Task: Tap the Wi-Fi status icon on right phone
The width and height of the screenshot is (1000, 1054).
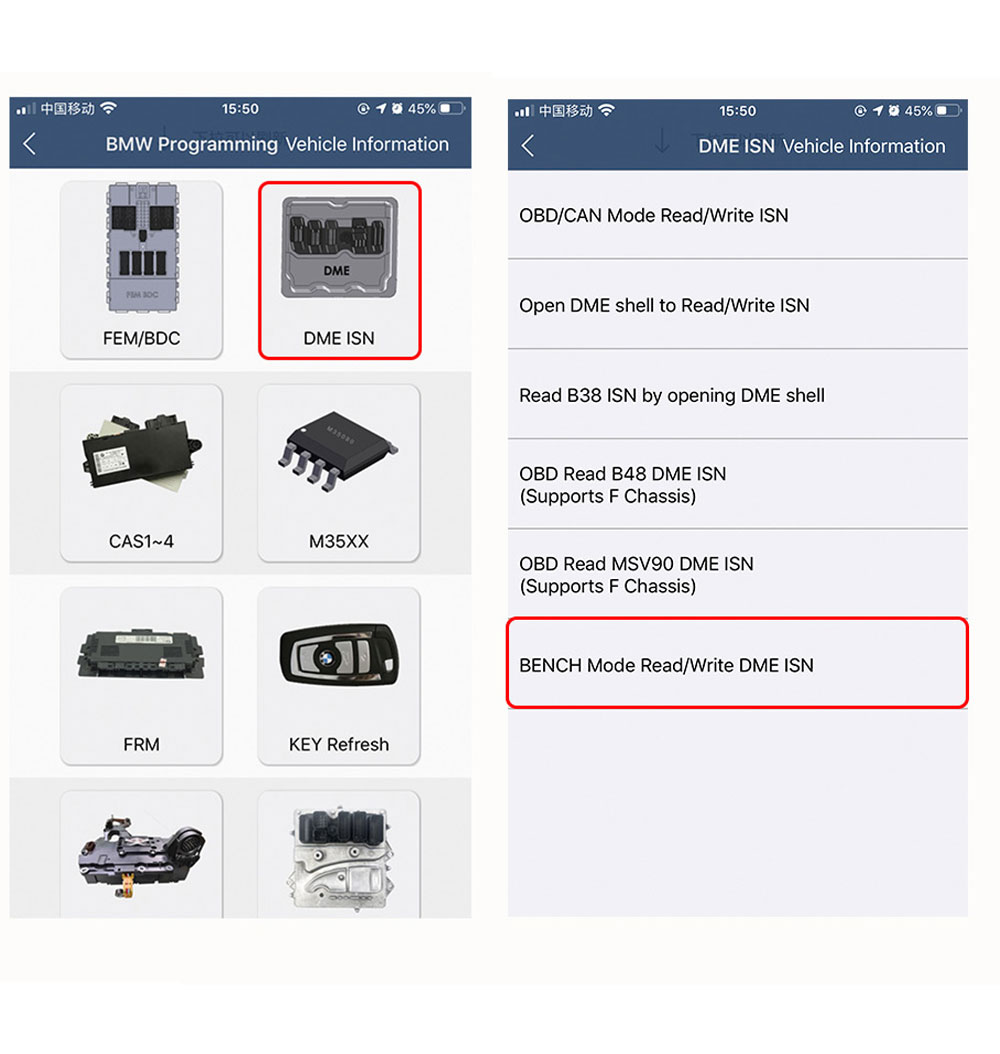Action: point(606,110)
